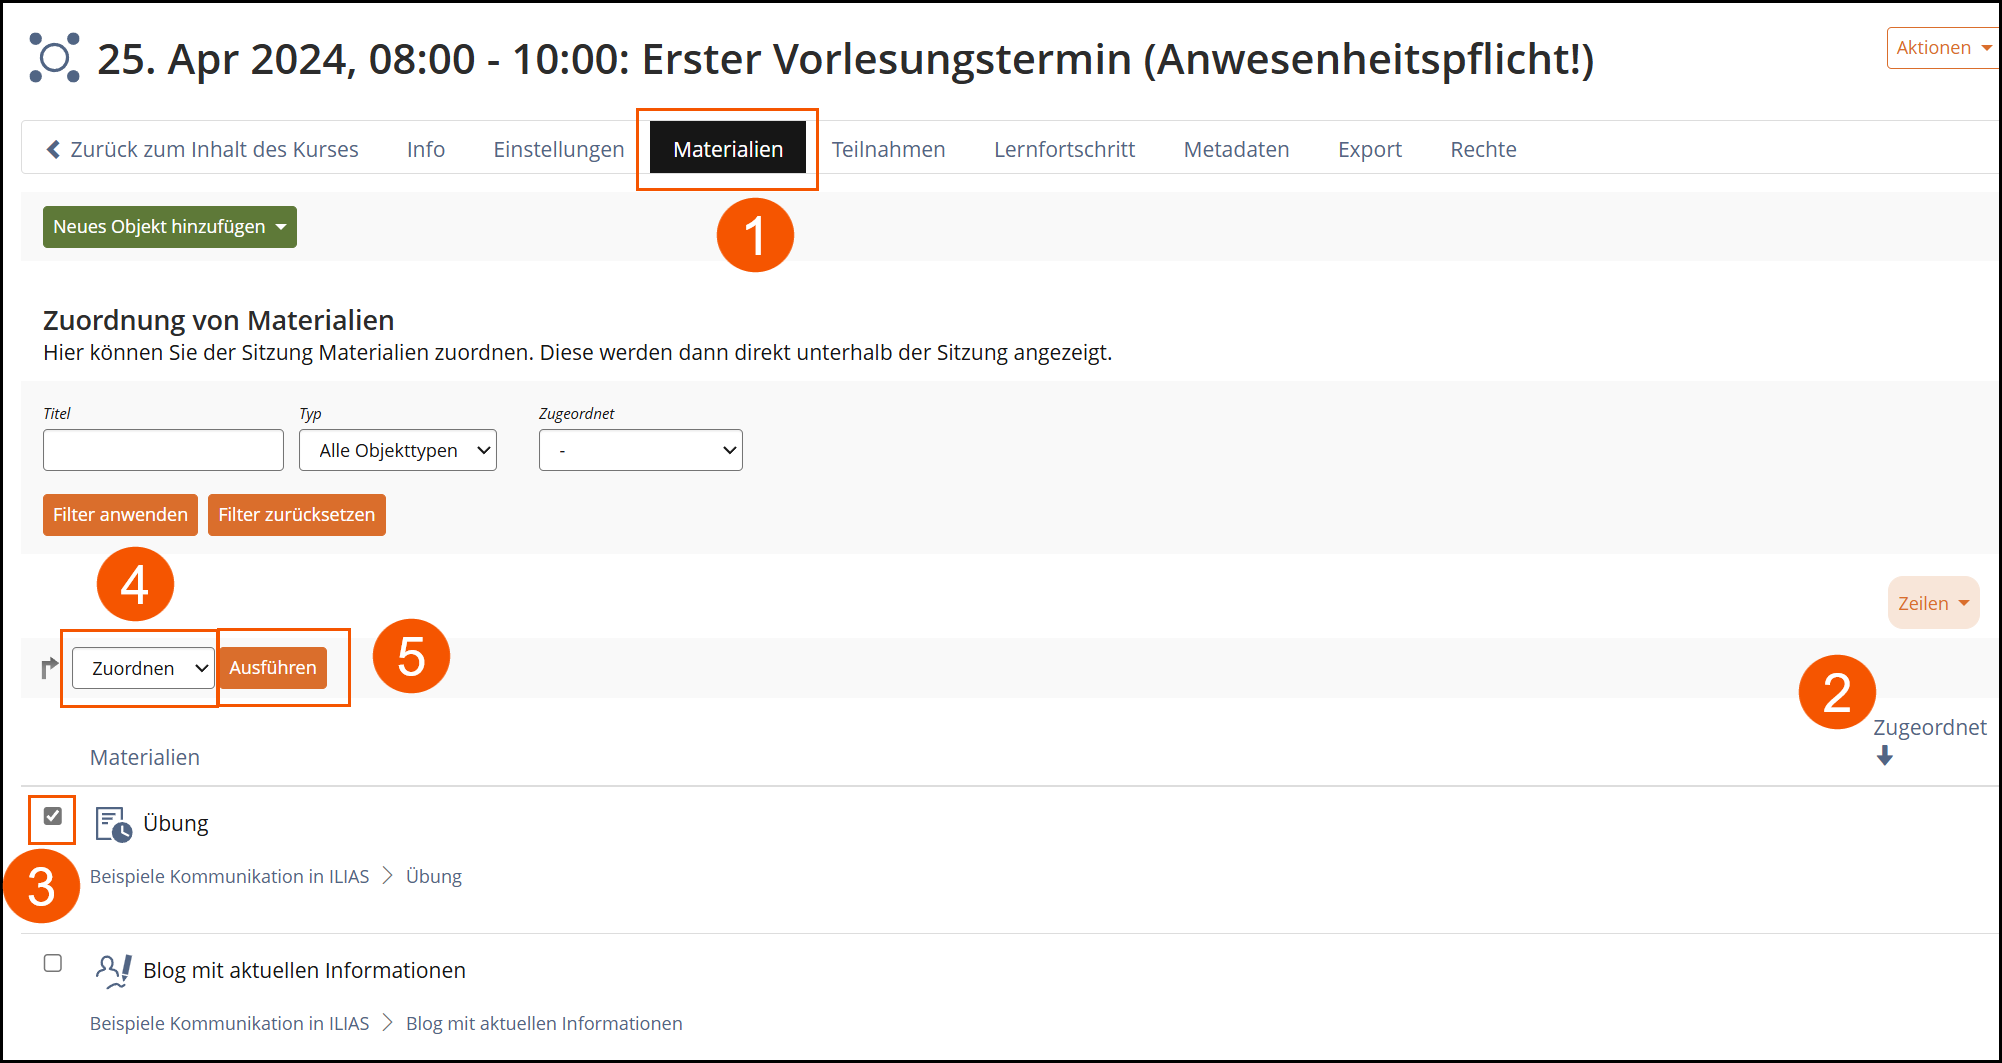Switch to the Teilnahmen tab

888,149
